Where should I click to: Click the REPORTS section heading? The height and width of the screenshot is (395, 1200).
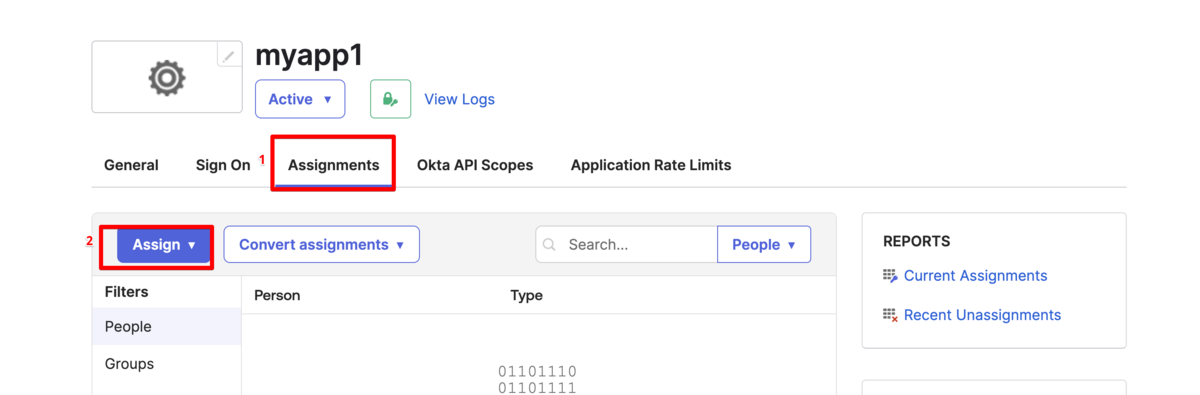(x=917, y=241)
